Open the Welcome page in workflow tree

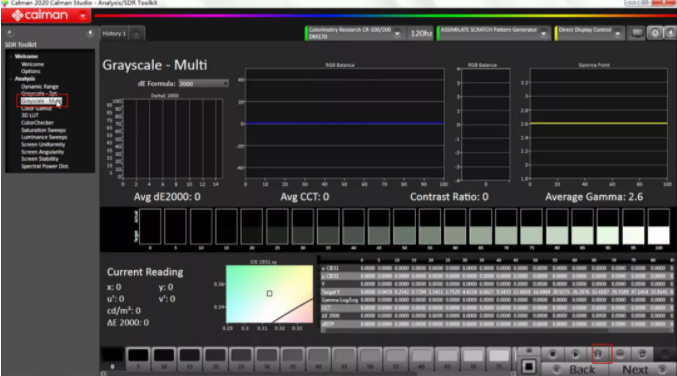(32, 64)
